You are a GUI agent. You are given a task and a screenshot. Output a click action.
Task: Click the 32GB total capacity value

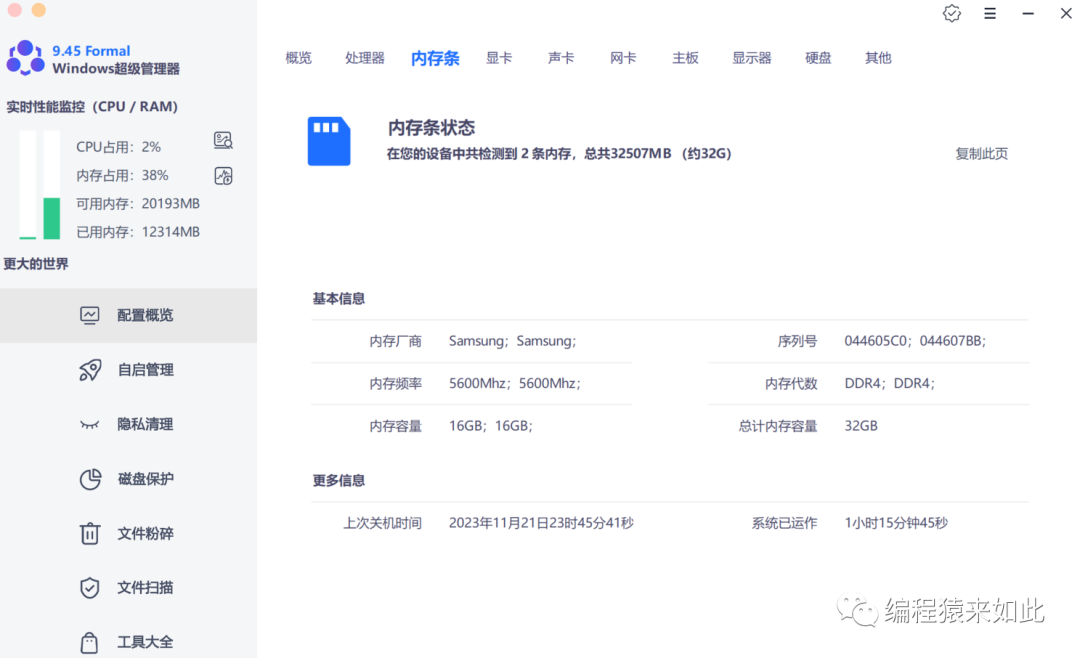coord(861,426)
